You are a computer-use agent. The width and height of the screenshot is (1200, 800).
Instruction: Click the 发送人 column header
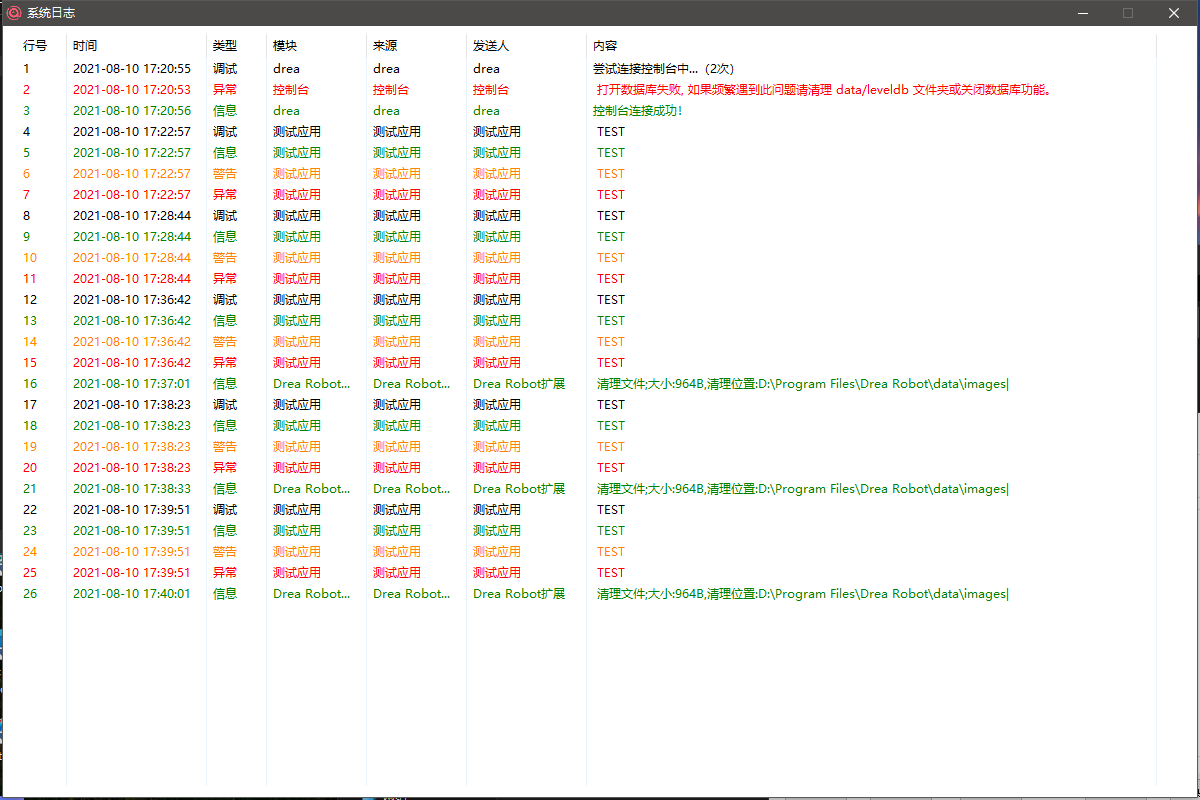tap(491, 46)
